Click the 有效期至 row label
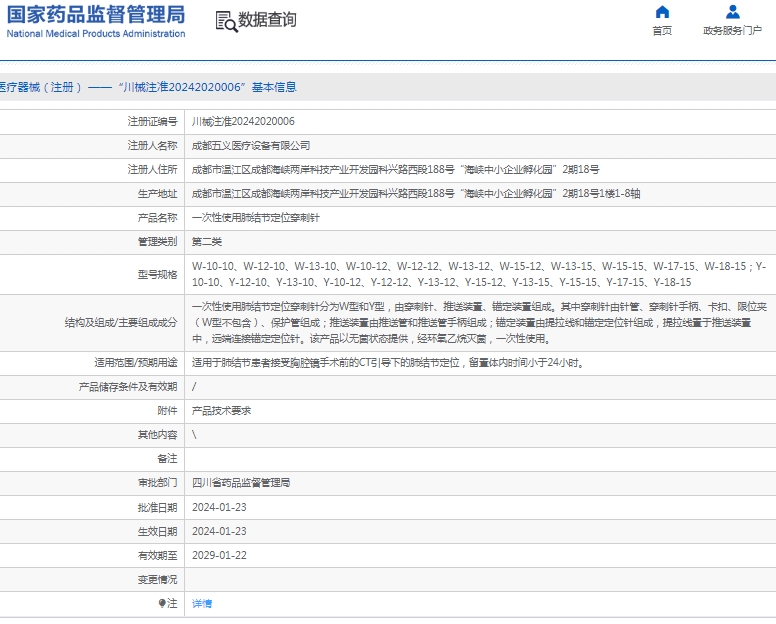This screenshot has width=776, height=624. click(157, 555)
